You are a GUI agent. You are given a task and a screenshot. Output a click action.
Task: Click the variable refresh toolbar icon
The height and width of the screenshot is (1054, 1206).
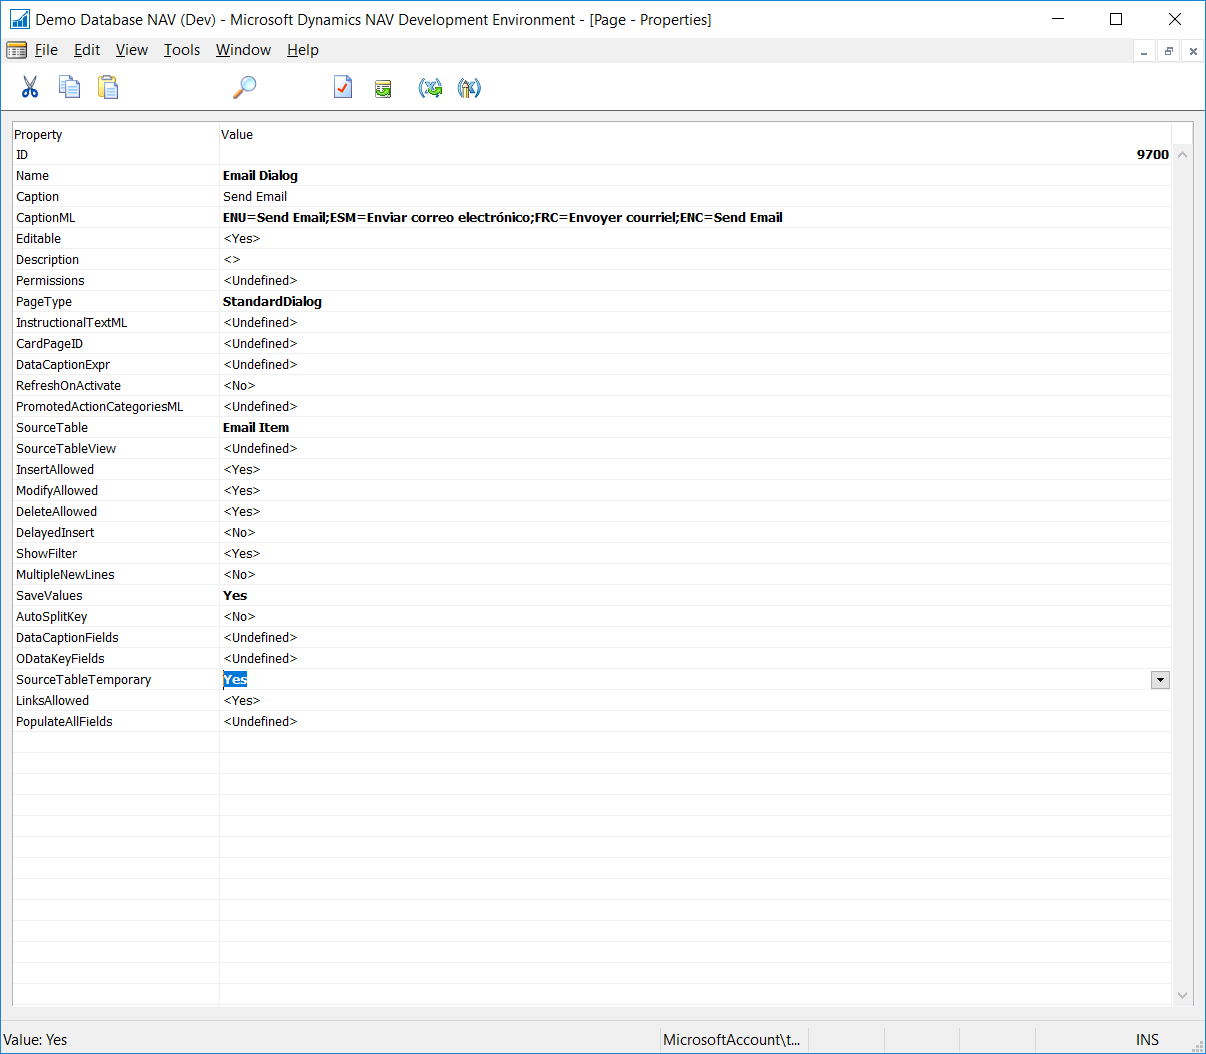click(x=430, y=89)
